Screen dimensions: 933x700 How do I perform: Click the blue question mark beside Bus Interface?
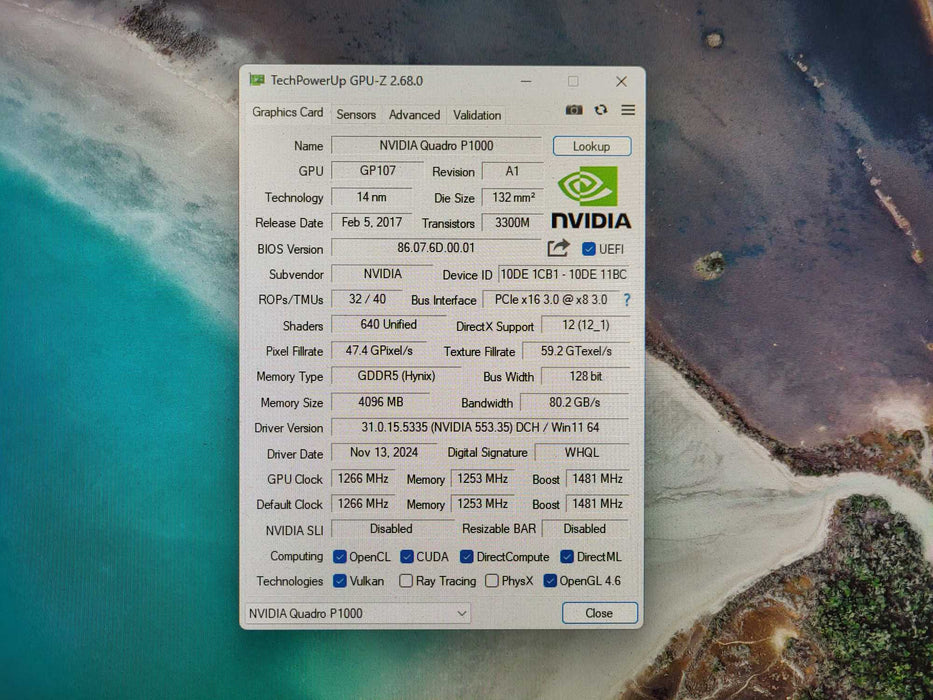click(x=625, y=299)
